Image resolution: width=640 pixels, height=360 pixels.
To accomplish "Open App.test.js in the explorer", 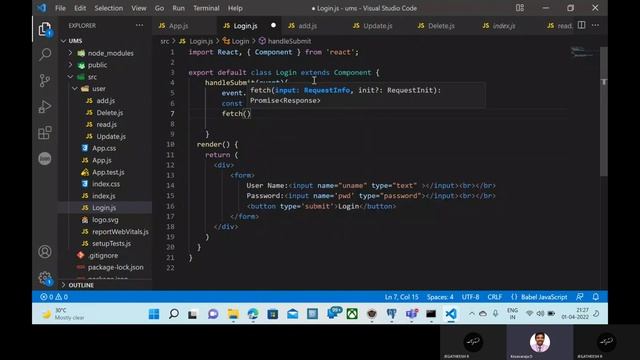I will [x=108, y=172].
